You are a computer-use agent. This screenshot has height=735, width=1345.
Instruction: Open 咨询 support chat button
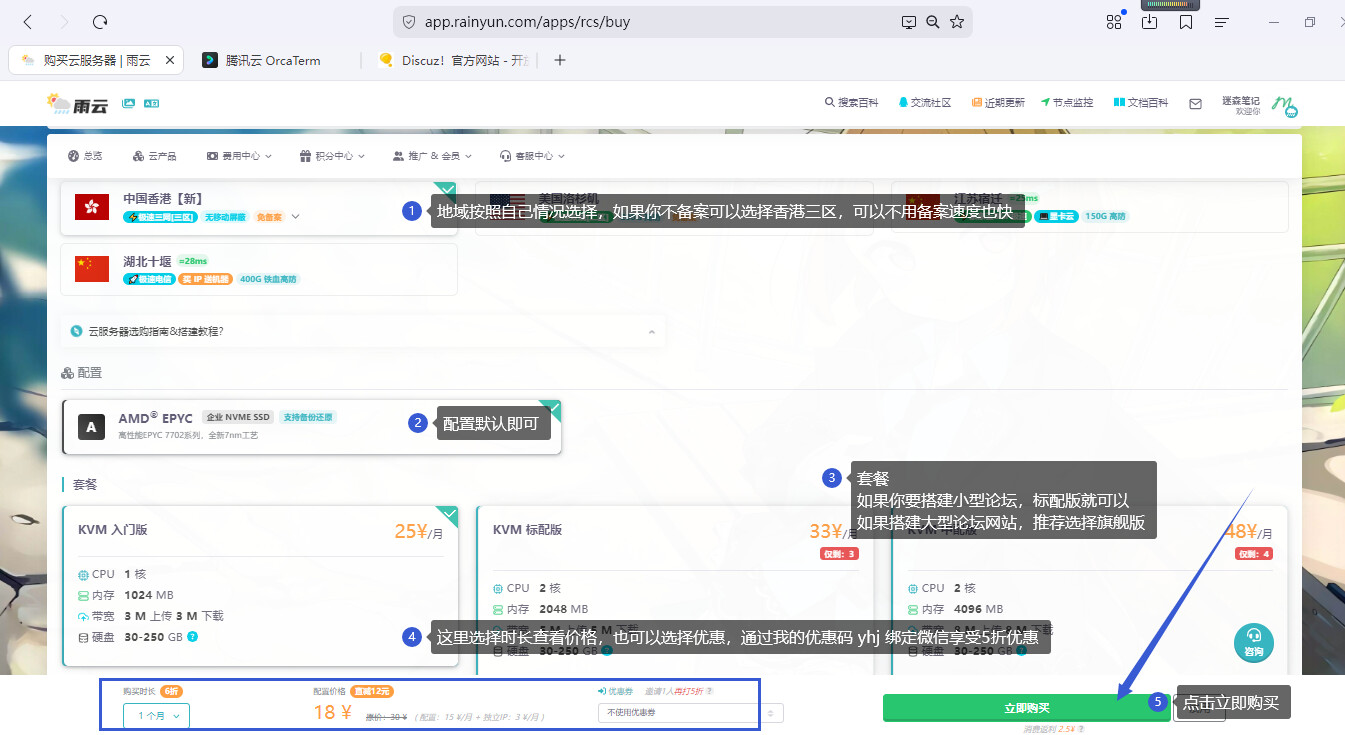pos(1254,642)
